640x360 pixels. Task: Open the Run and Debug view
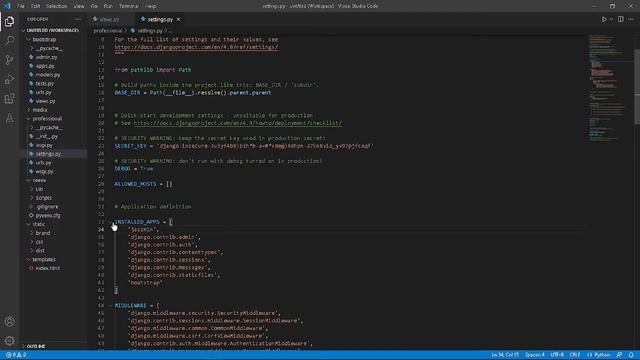tap(9, 79)
